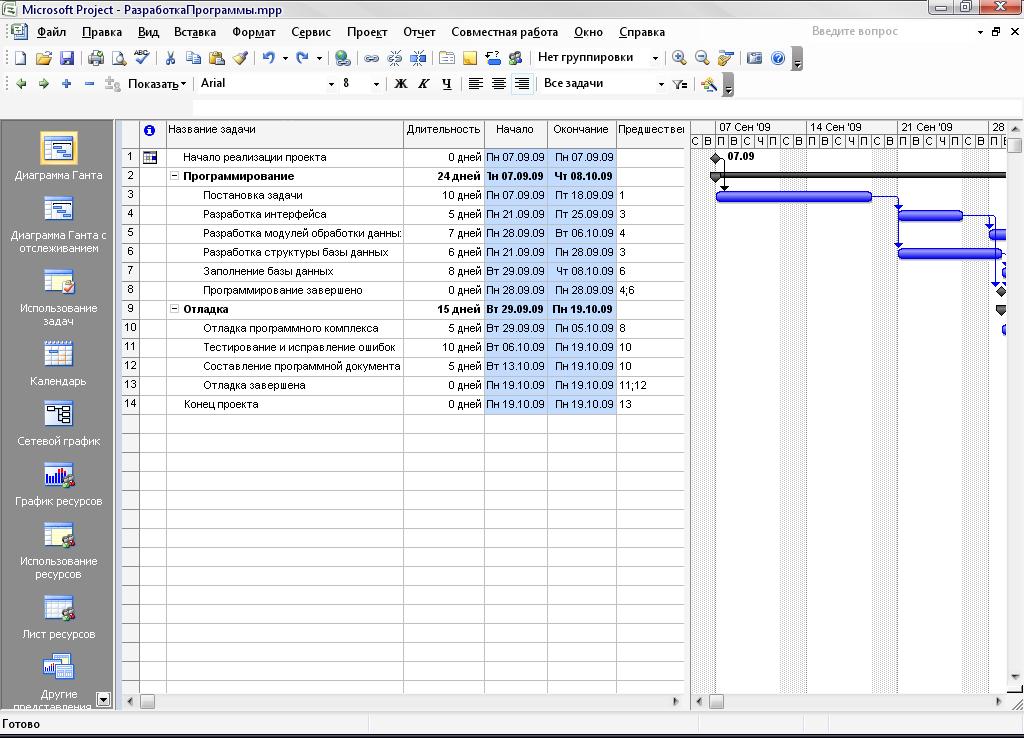Toggle italic К formatting
The height and width of the screenshot is (738, 1024).
pyautogui.click(x=424, y=84)
